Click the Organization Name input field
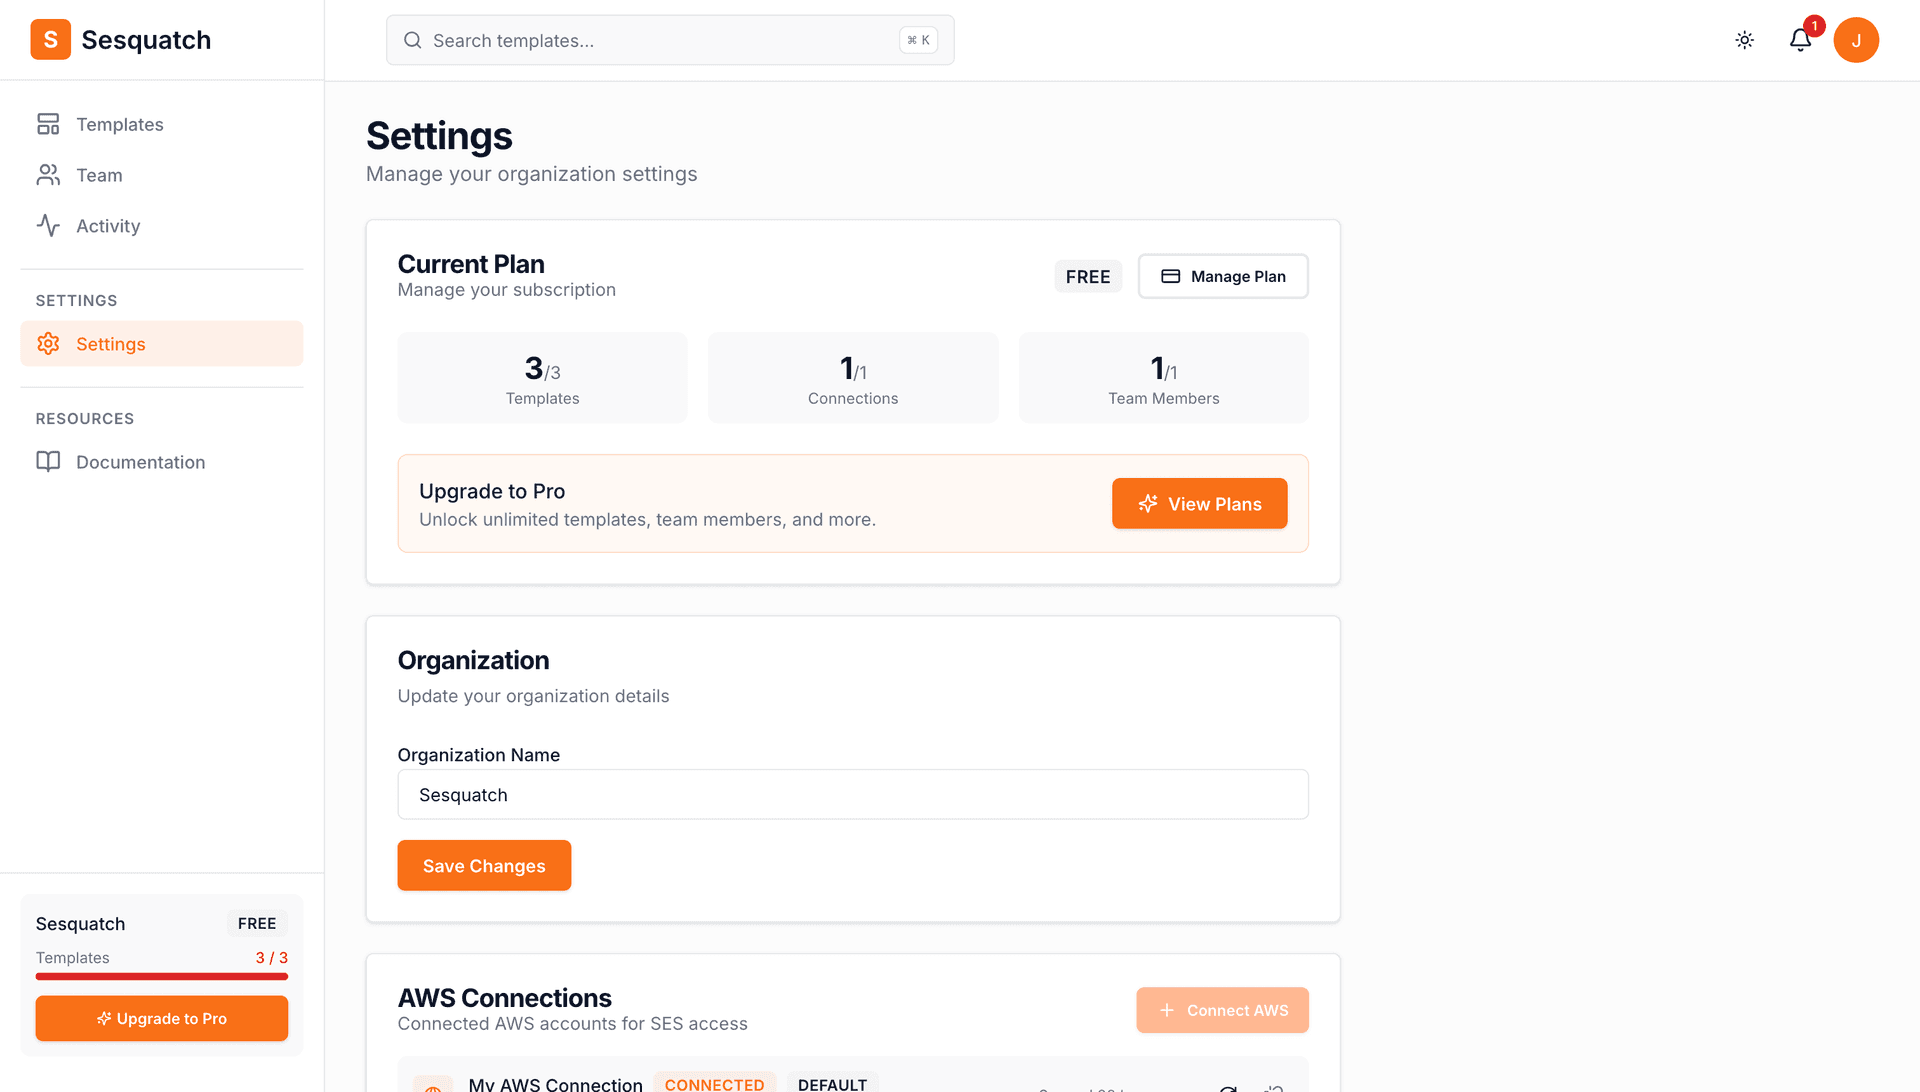 pyautogui.click(x=852, y=794)
